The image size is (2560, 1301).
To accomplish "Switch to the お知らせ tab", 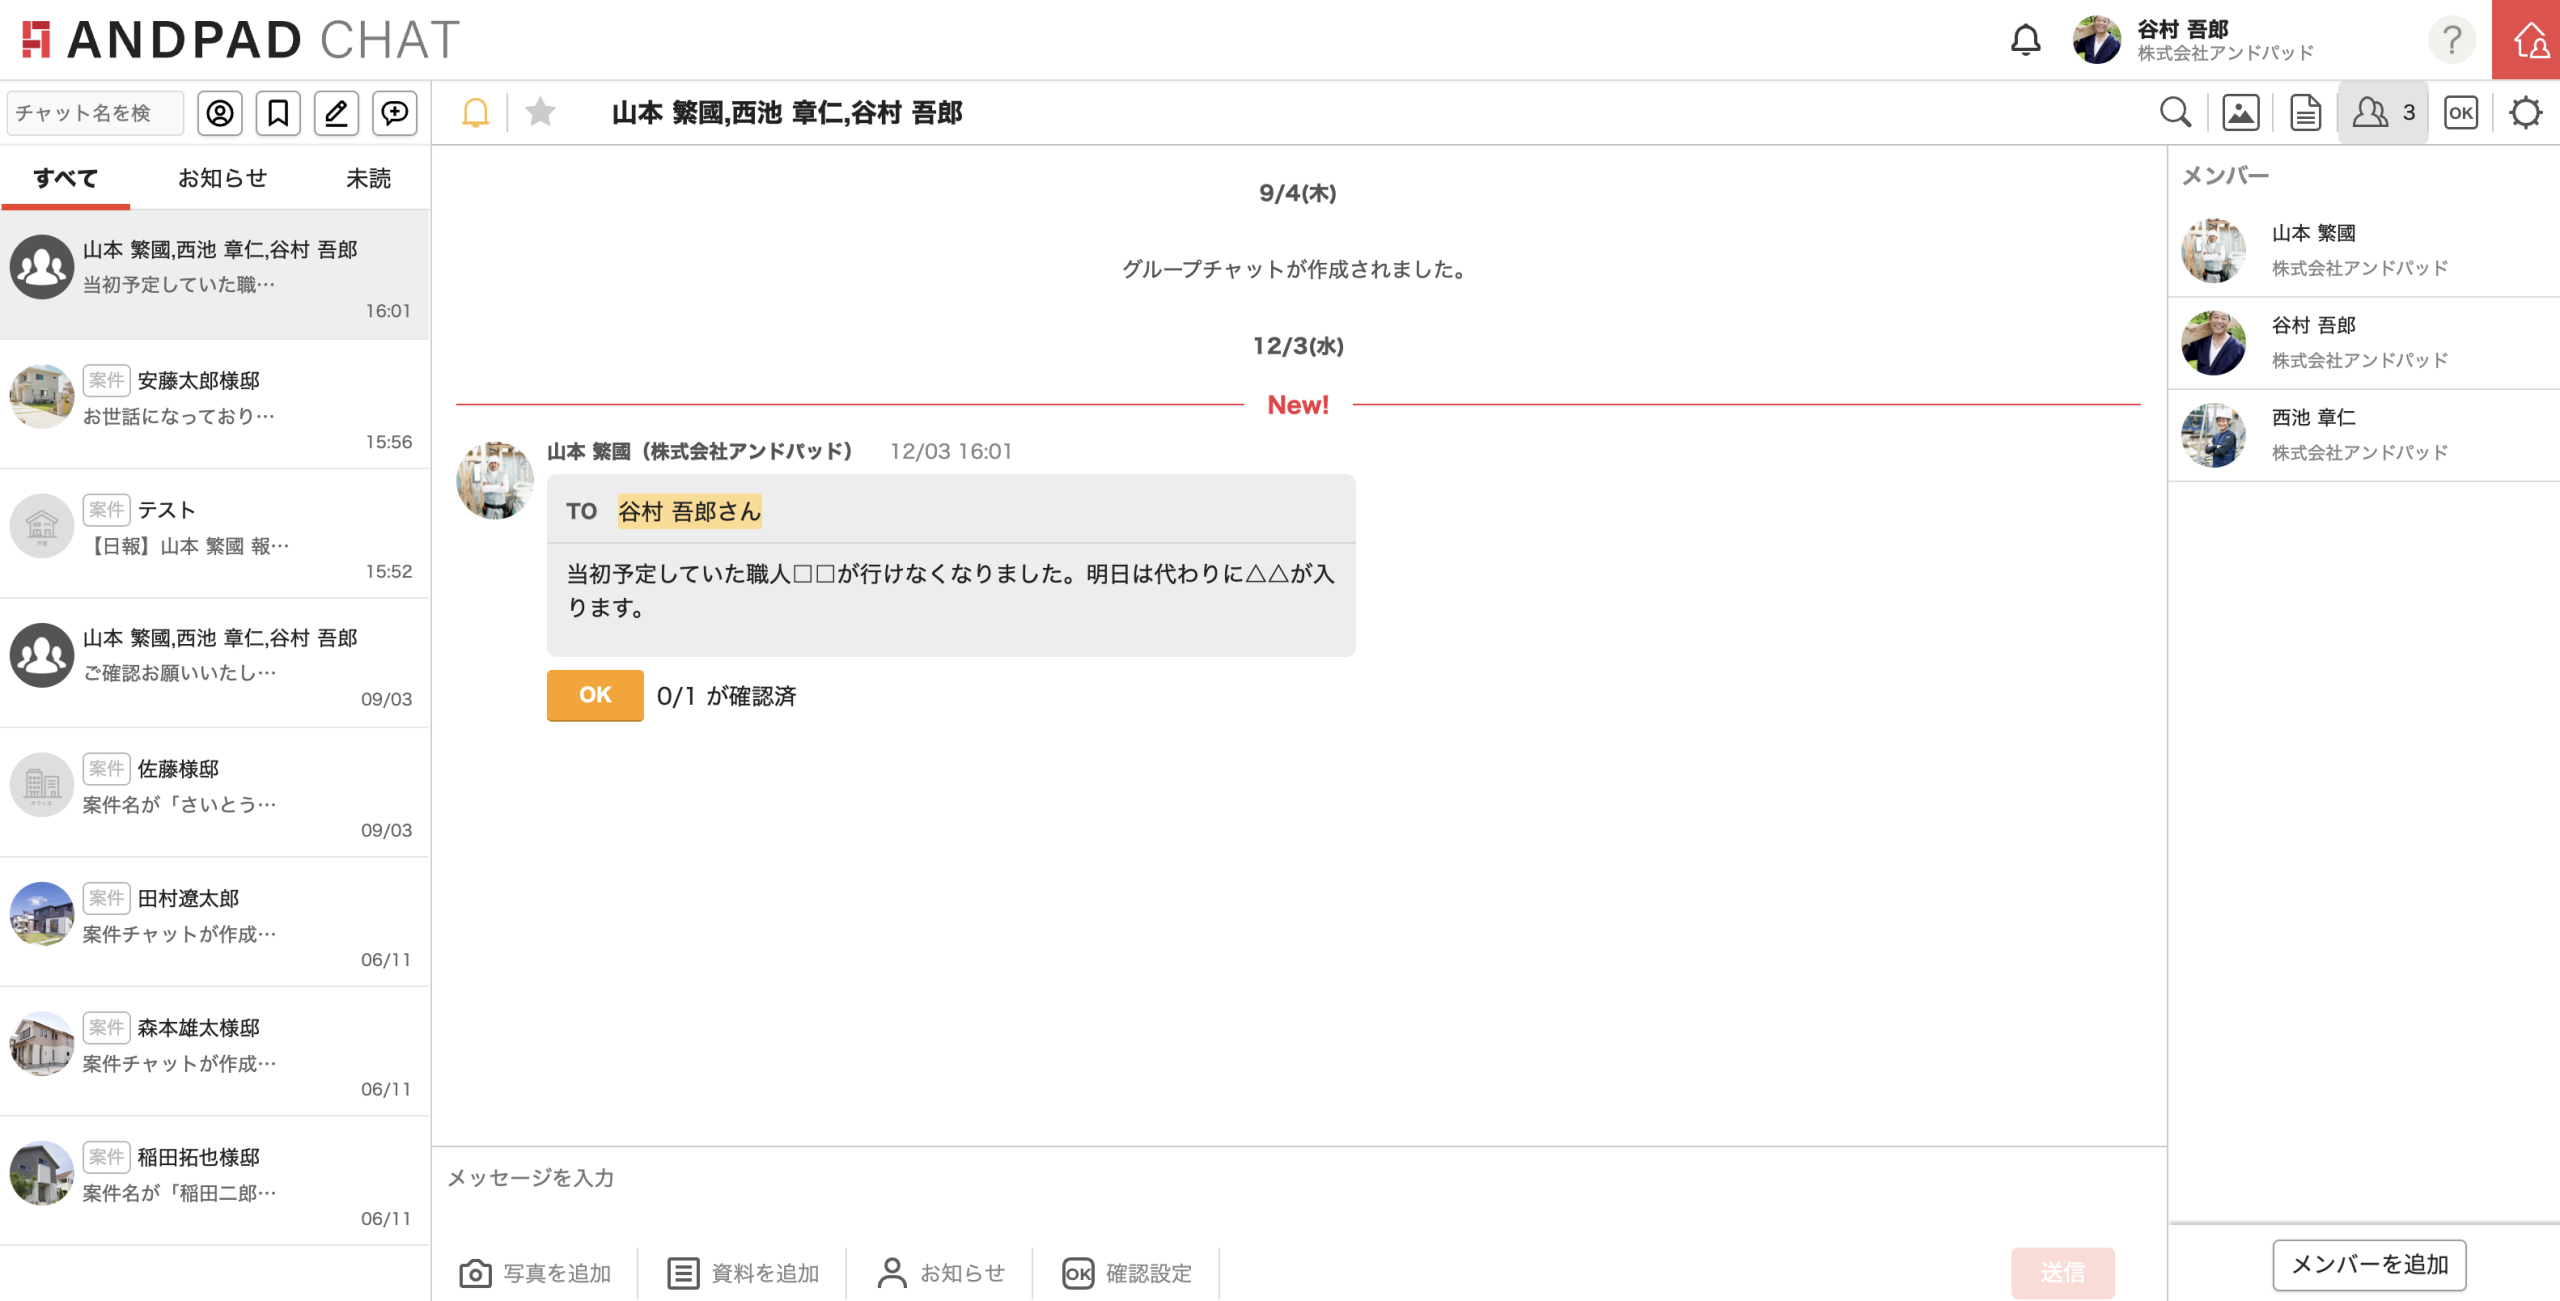I will click(x=222, y=178).
